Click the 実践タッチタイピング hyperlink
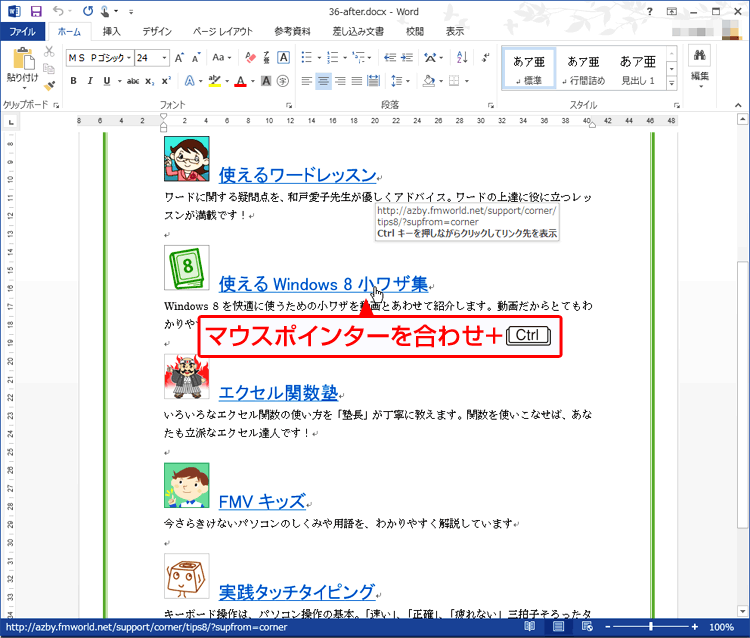750x638 pixels. 297,592
